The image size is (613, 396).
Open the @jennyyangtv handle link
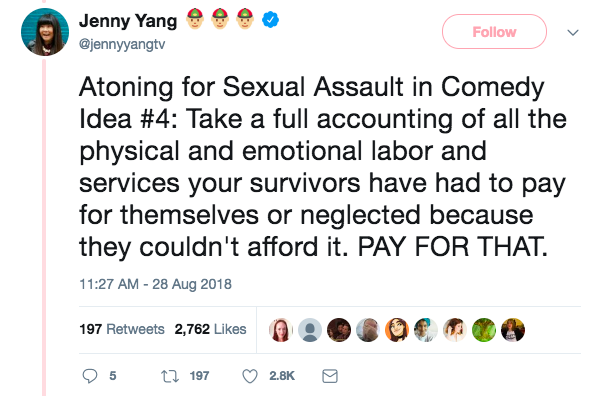[x=122, y=44]
